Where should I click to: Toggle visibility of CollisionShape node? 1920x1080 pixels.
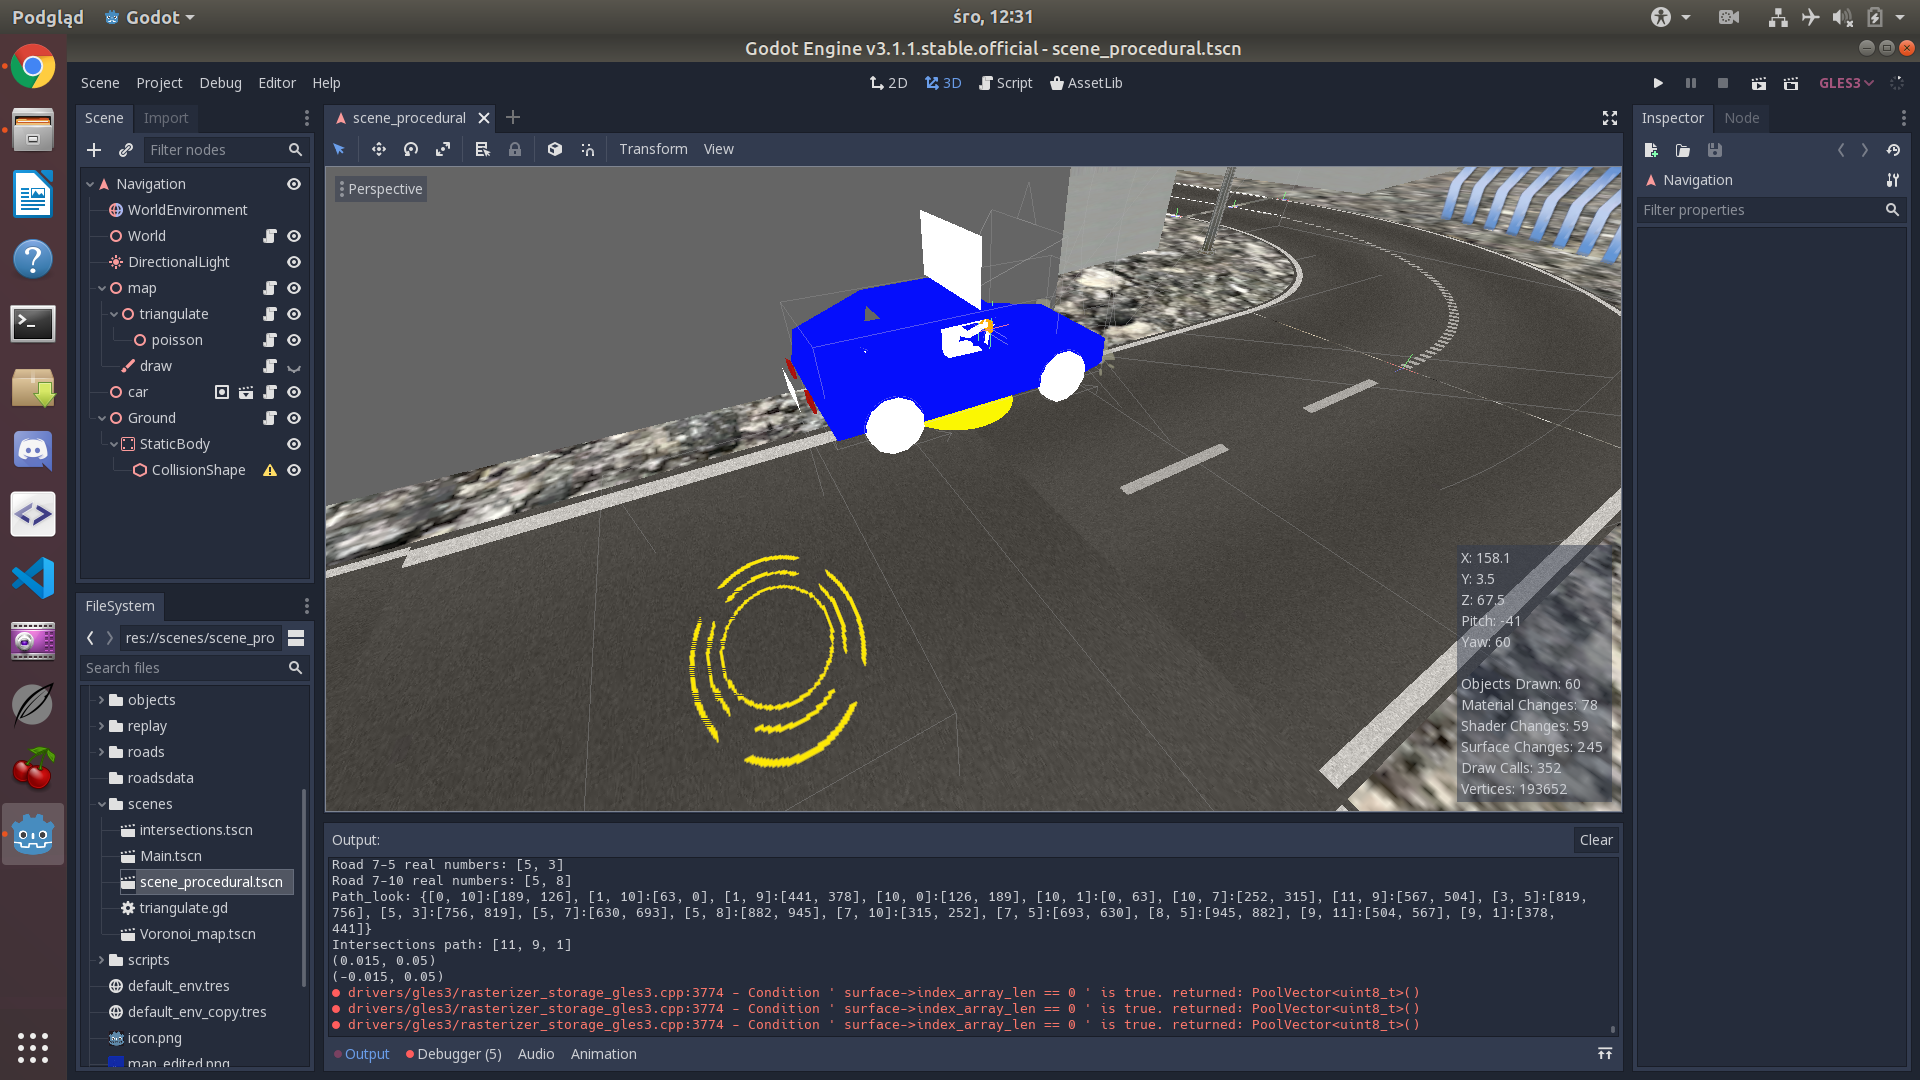tap(294, 470)
